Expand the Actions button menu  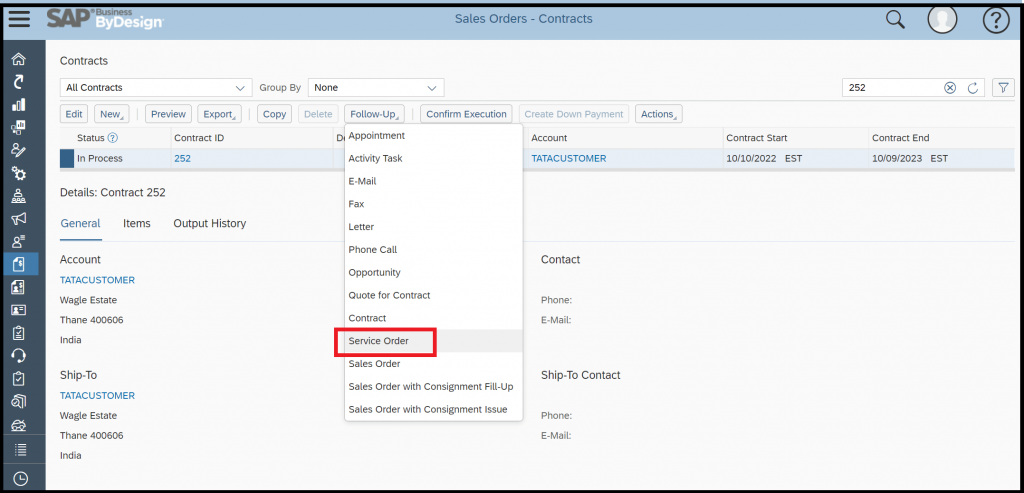(x=658, y=114)
